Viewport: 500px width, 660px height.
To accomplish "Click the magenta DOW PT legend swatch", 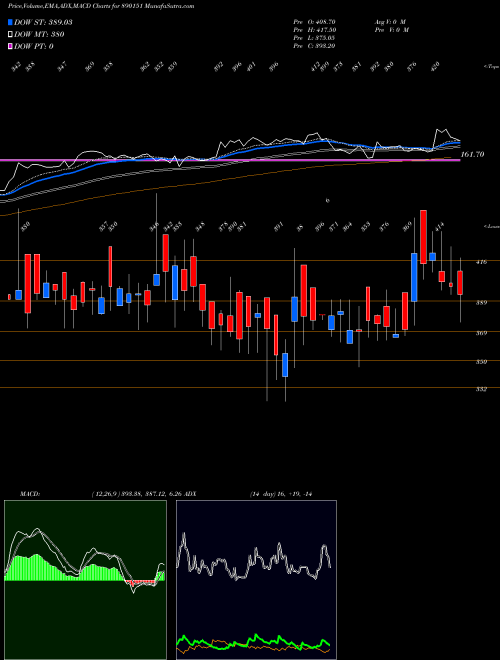I will coord(10,46).
